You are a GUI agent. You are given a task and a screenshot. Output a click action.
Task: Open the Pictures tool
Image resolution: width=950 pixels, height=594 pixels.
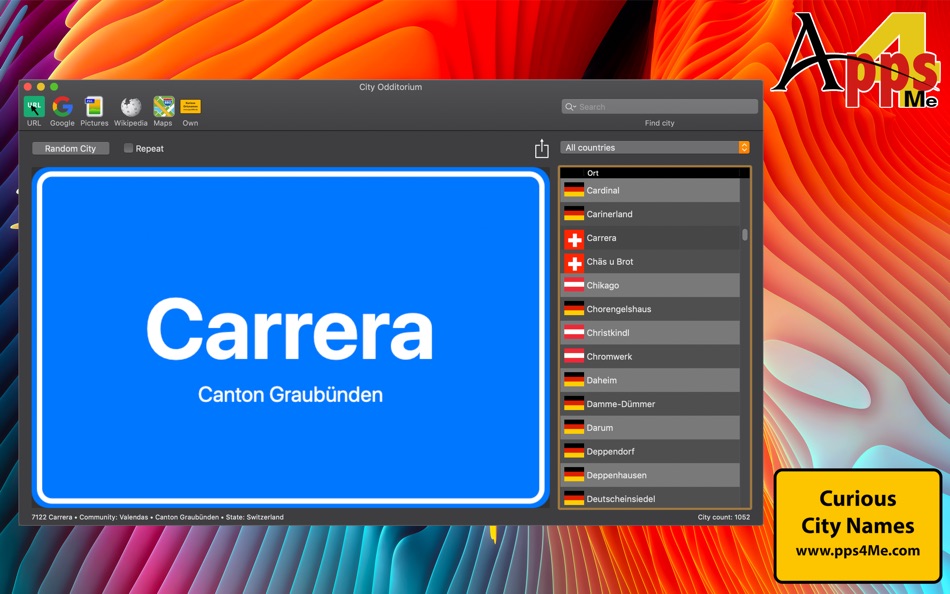click(94, 108)
